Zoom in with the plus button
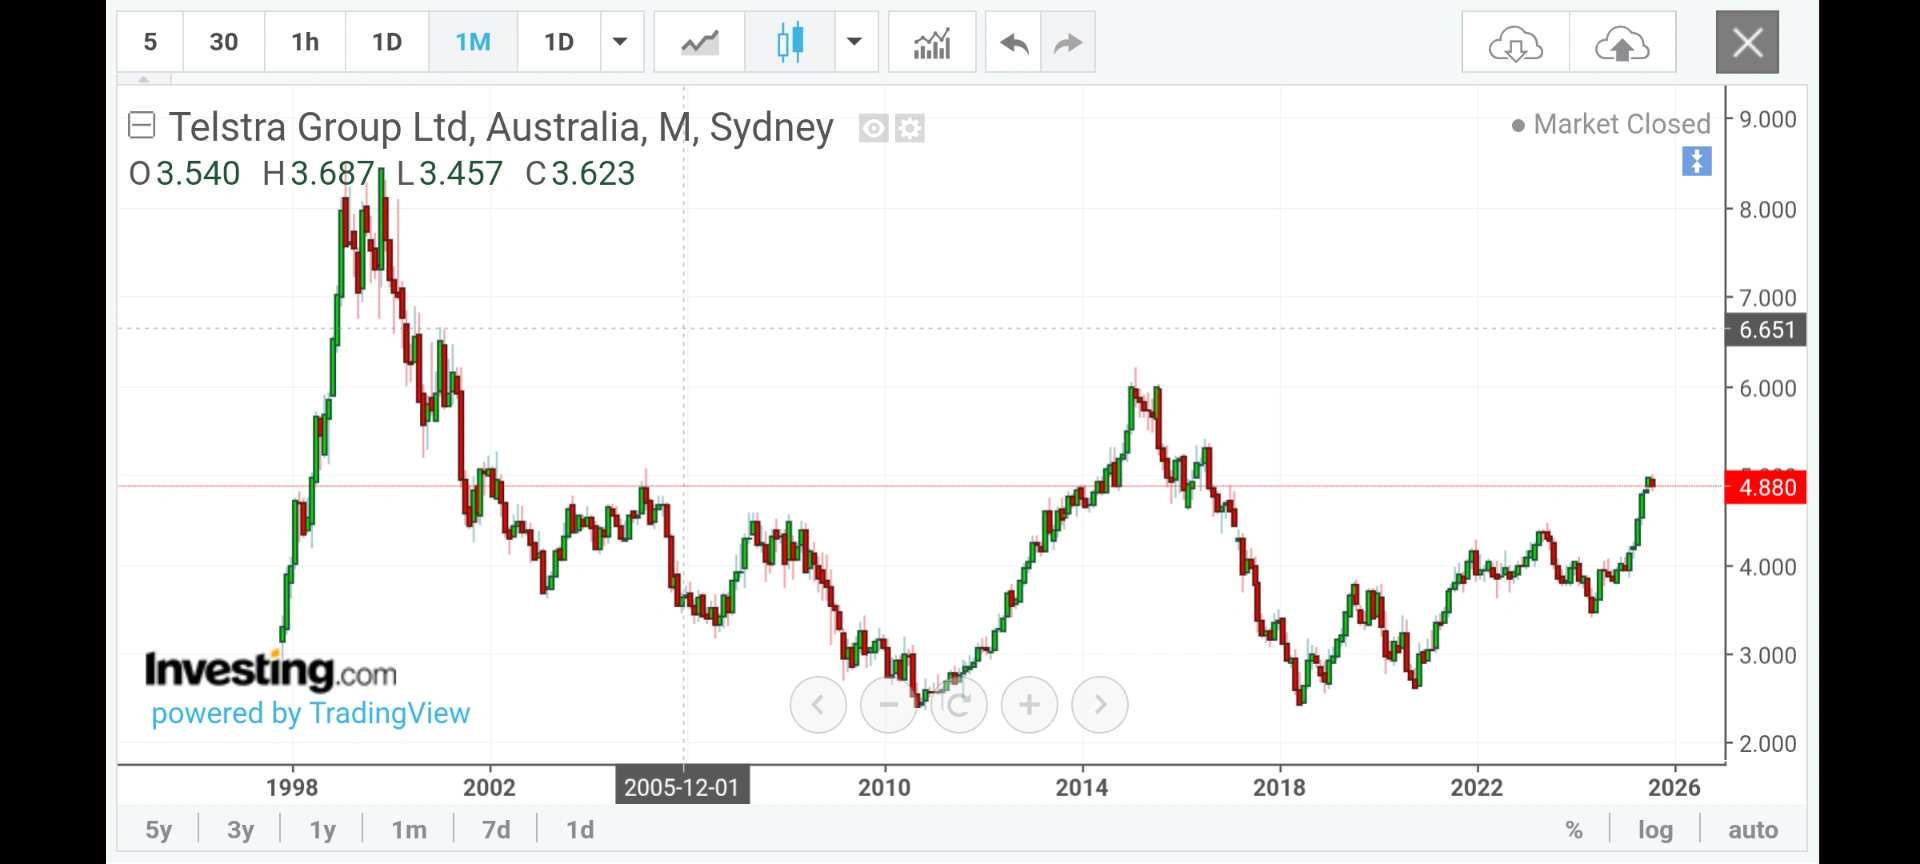 tap(1029, 705)
